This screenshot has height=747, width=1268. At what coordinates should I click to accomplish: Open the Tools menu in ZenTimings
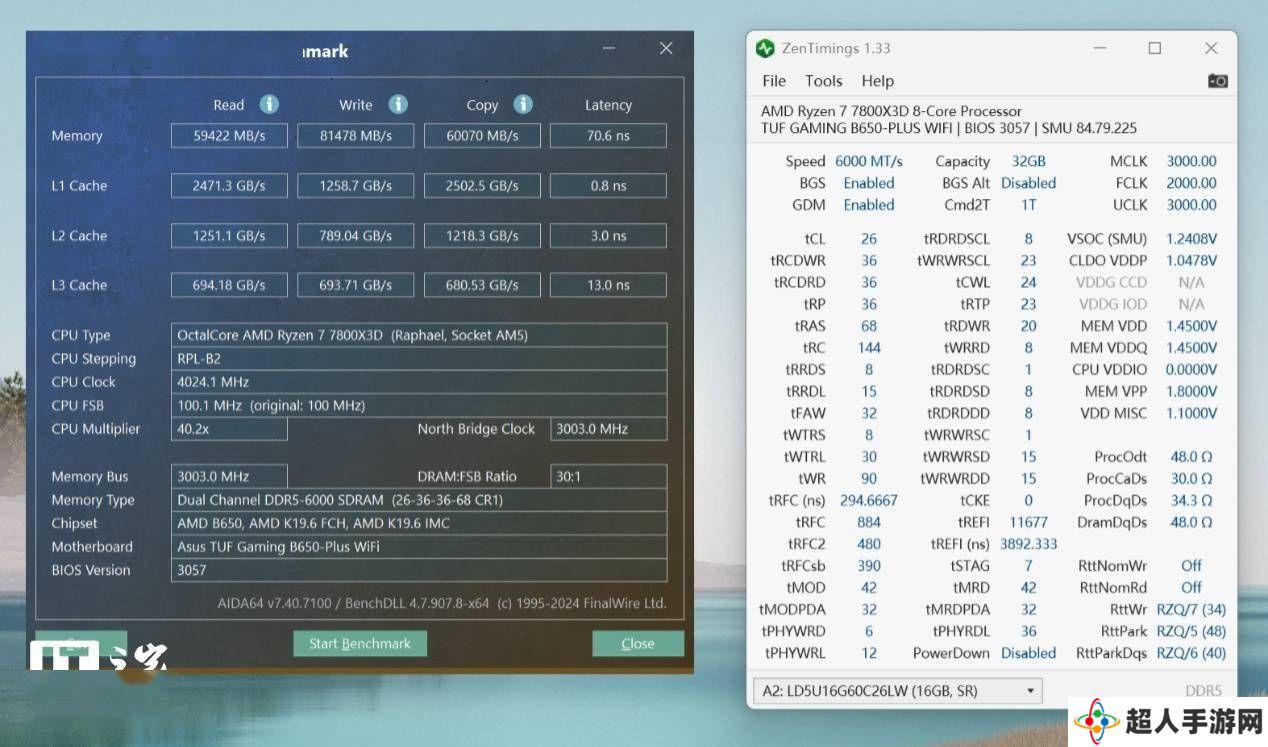coord(824,81)
